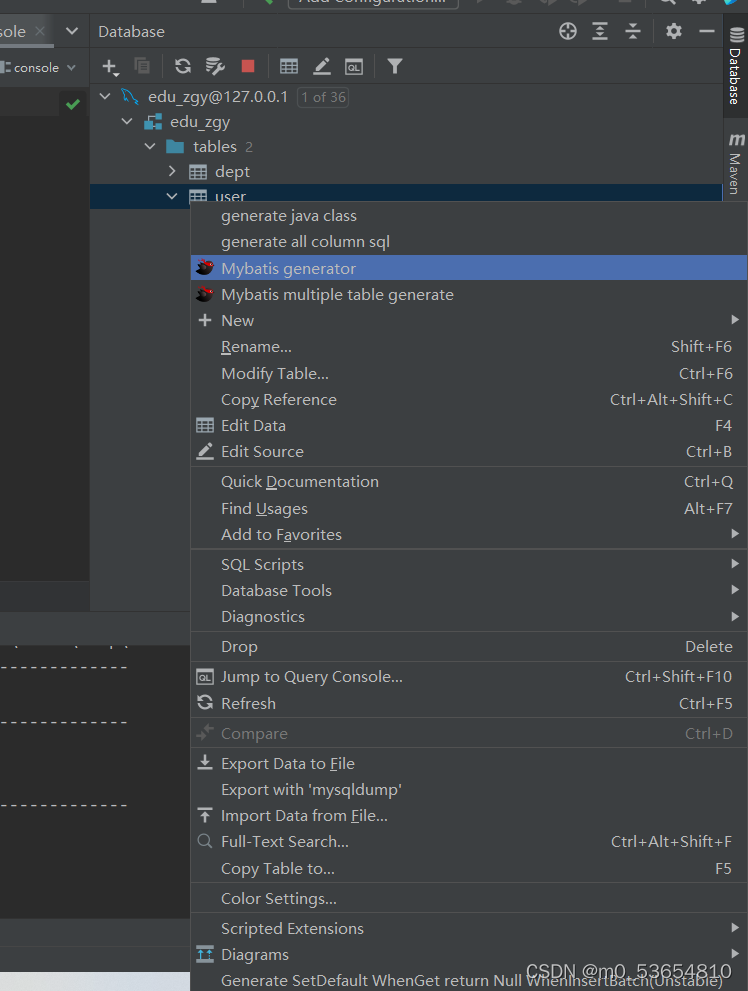Expand the dept table node
Image resolution: width=748 pixels, height=991 pixels.
click(x=172, y=171)
